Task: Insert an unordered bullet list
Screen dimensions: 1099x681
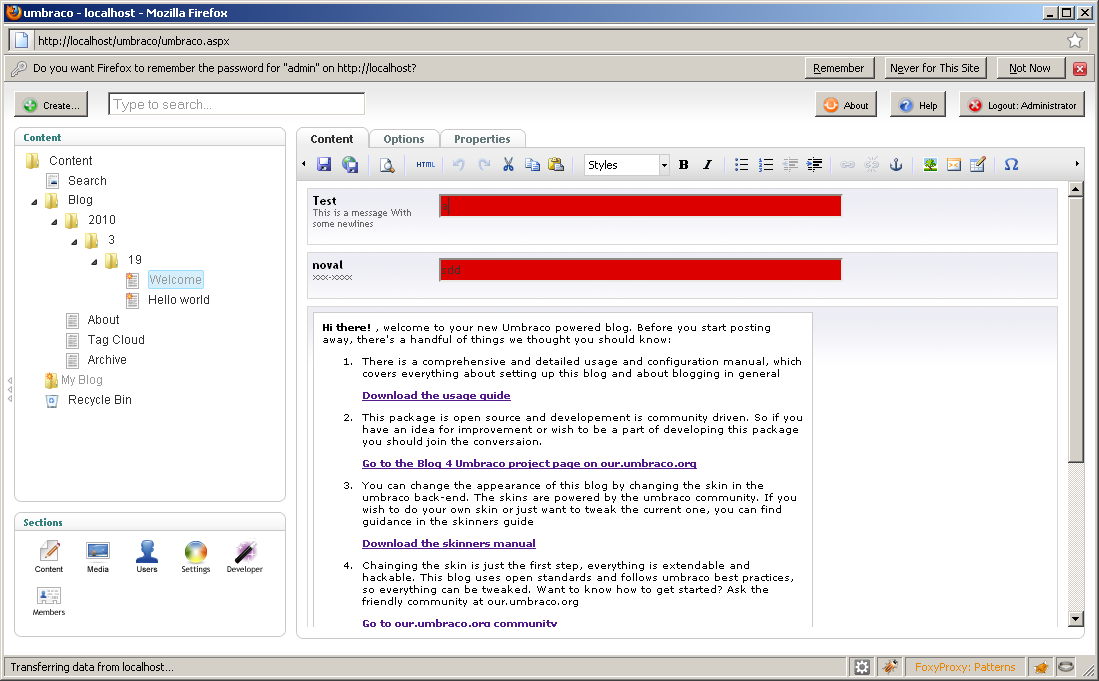Action: coord(741,165)
